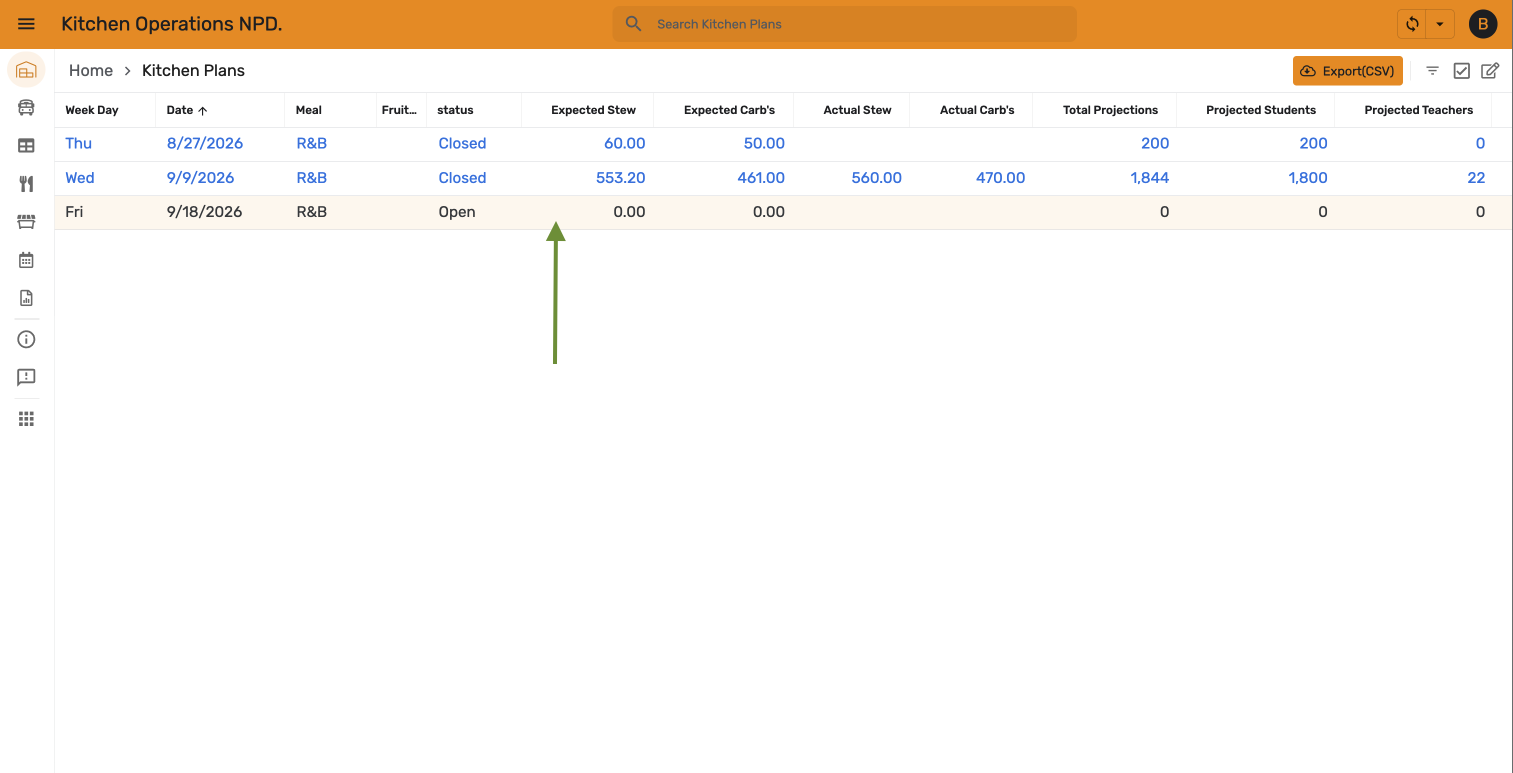Open the 9/9/2026 date cell
The image size is (1513, 773).
(x=200, y=178)
